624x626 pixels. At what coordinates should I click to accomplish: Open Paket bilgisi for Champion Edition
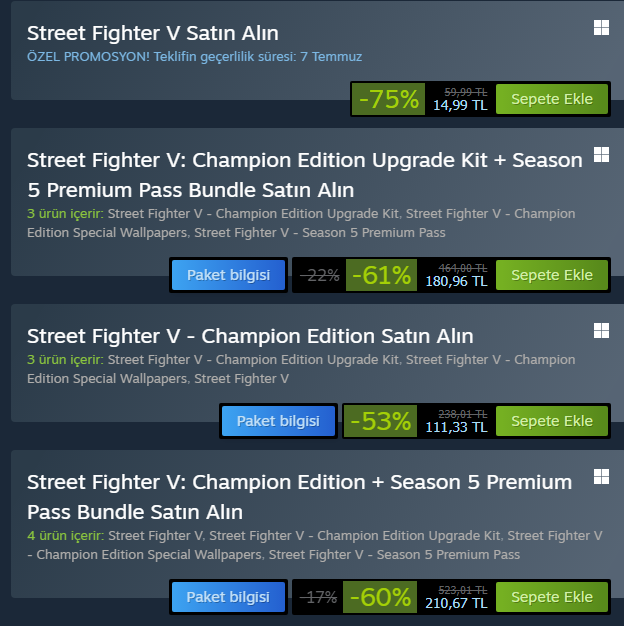(x=278, y=421)
